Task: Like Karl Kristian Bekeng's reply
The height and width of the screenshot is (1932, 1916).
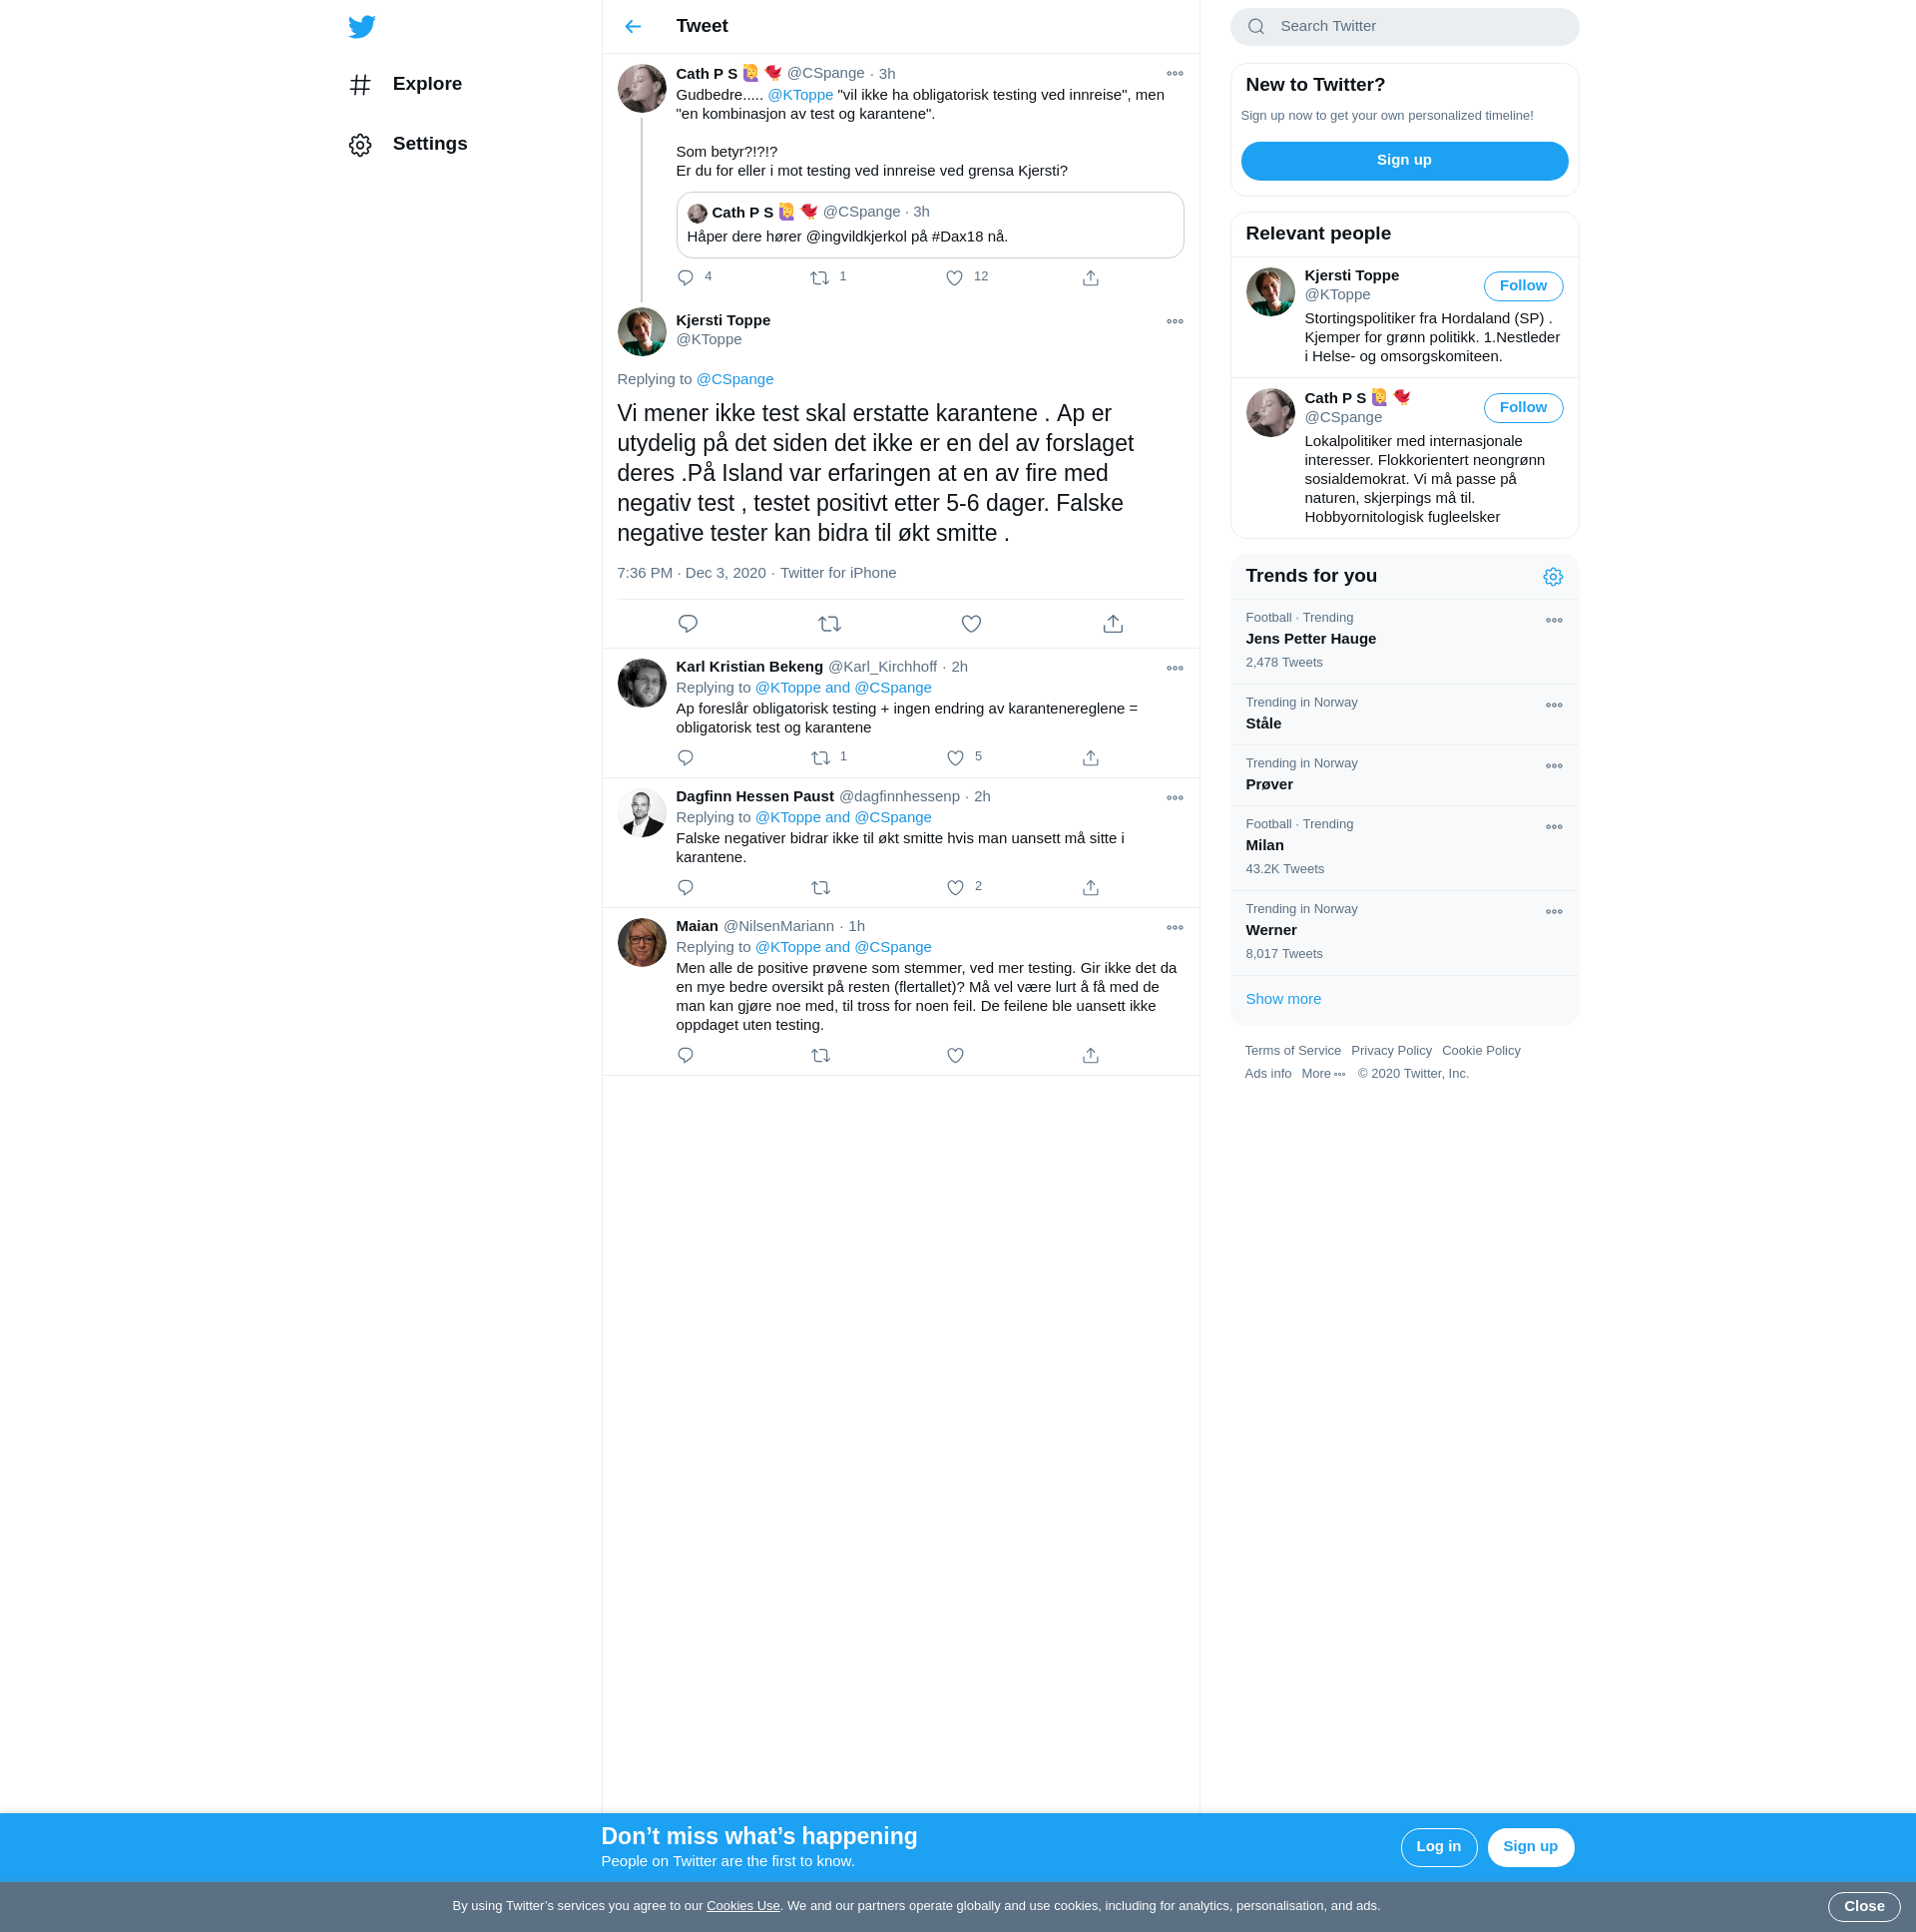Action: click(x=955, y=758)
